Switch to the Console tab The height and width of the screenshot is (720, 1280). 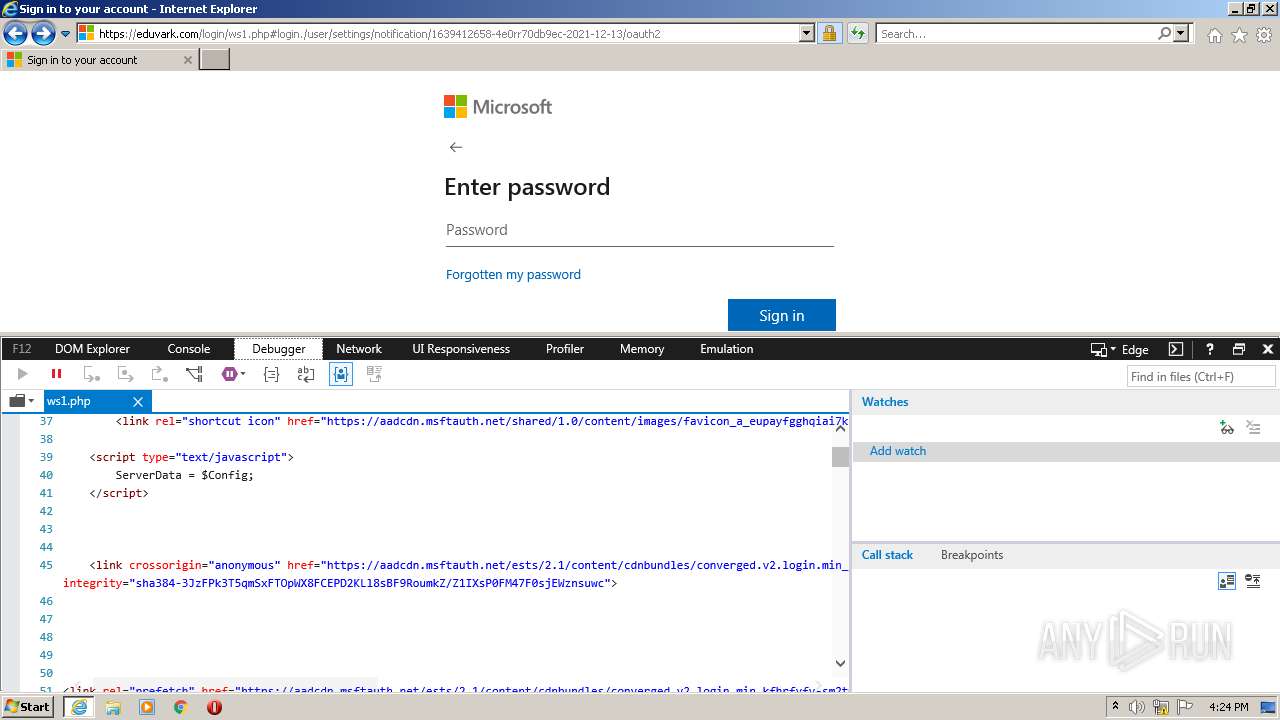click(189, 349)
